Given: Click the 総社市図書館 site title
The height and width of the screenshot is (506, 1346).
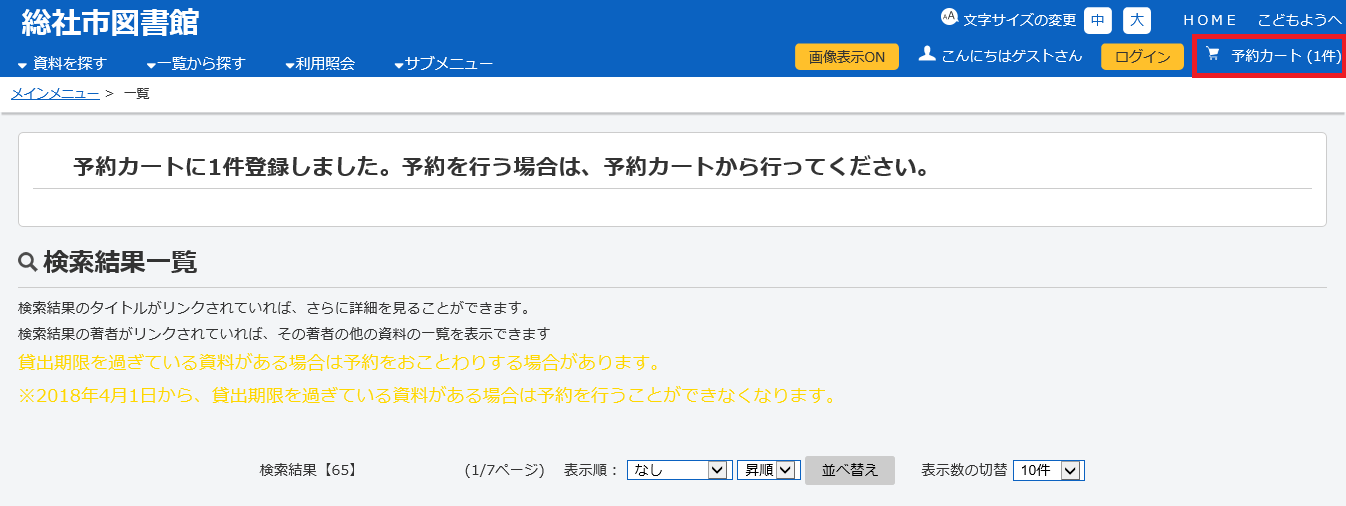Looking at the screenshot, I should (110, 22).
